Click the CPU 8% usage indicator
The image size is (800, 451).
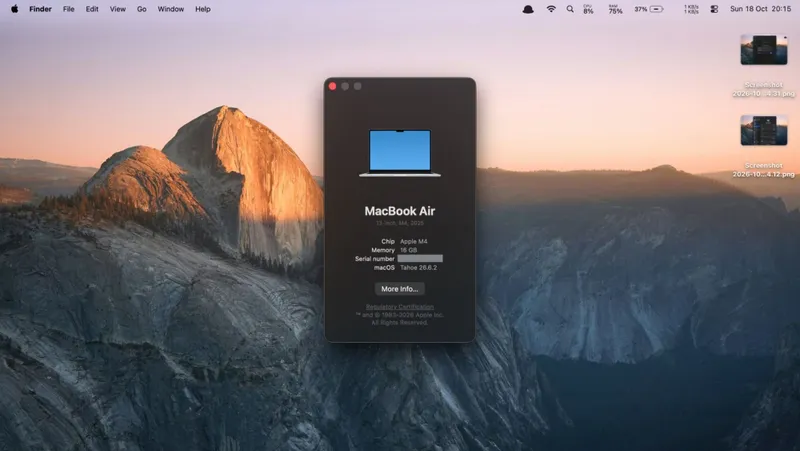click(588, 9)
